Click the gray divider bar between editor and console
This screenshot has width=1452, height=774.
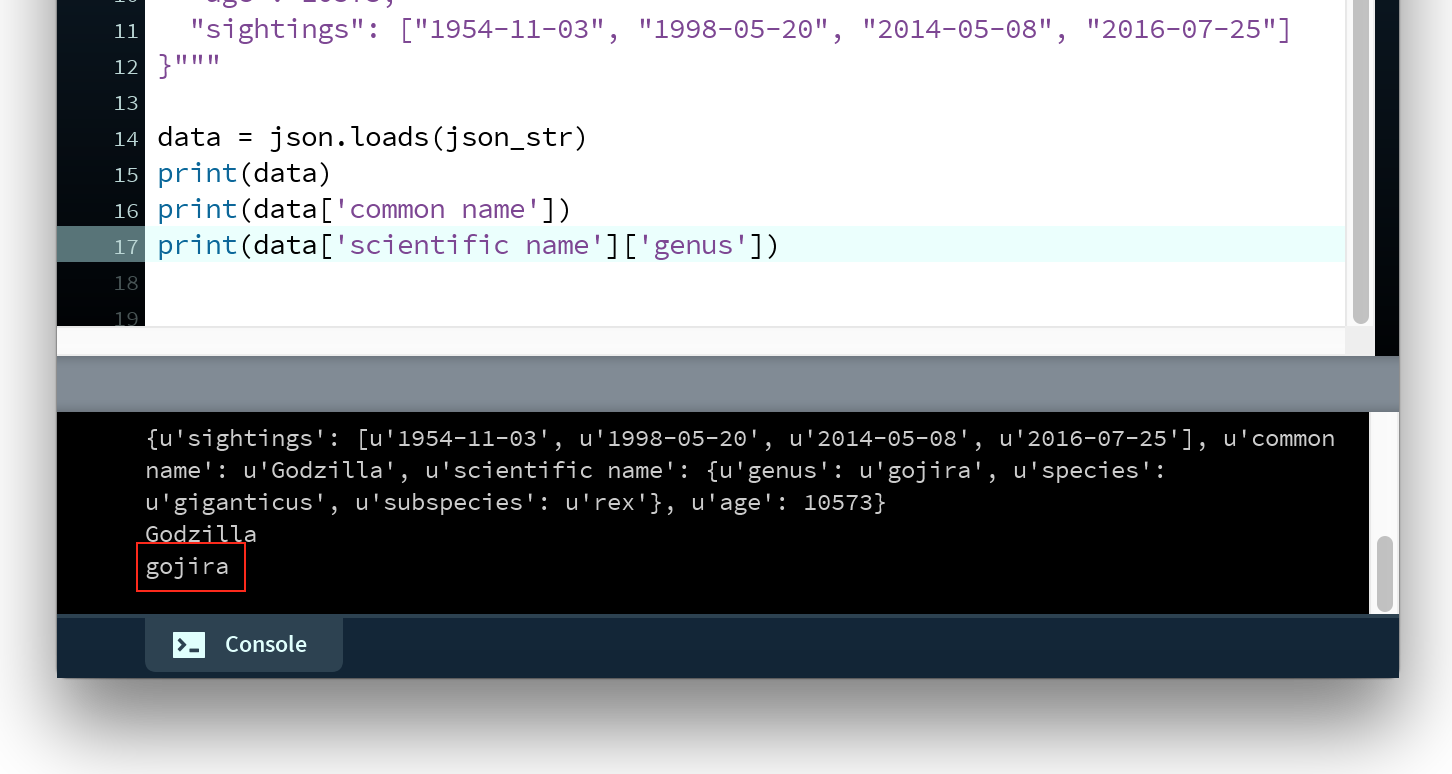[x=727, y=384]
